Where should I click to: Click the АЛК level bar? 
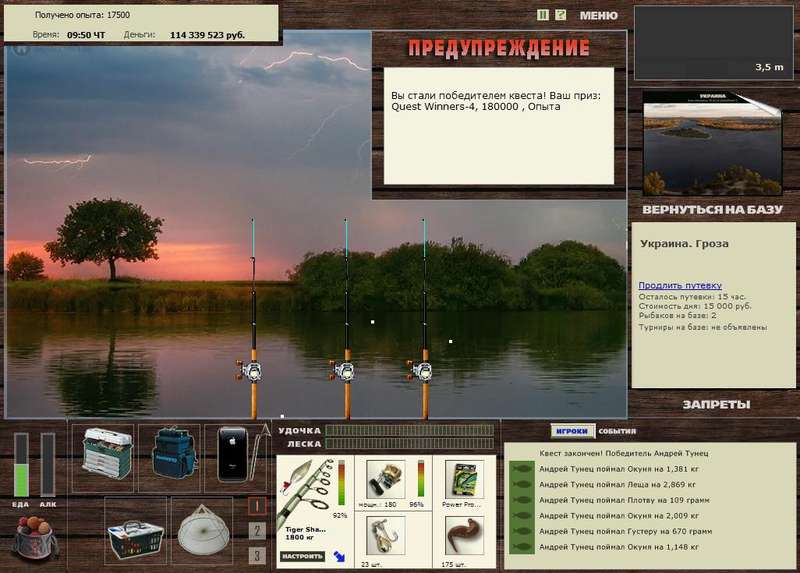coord(47,465)
